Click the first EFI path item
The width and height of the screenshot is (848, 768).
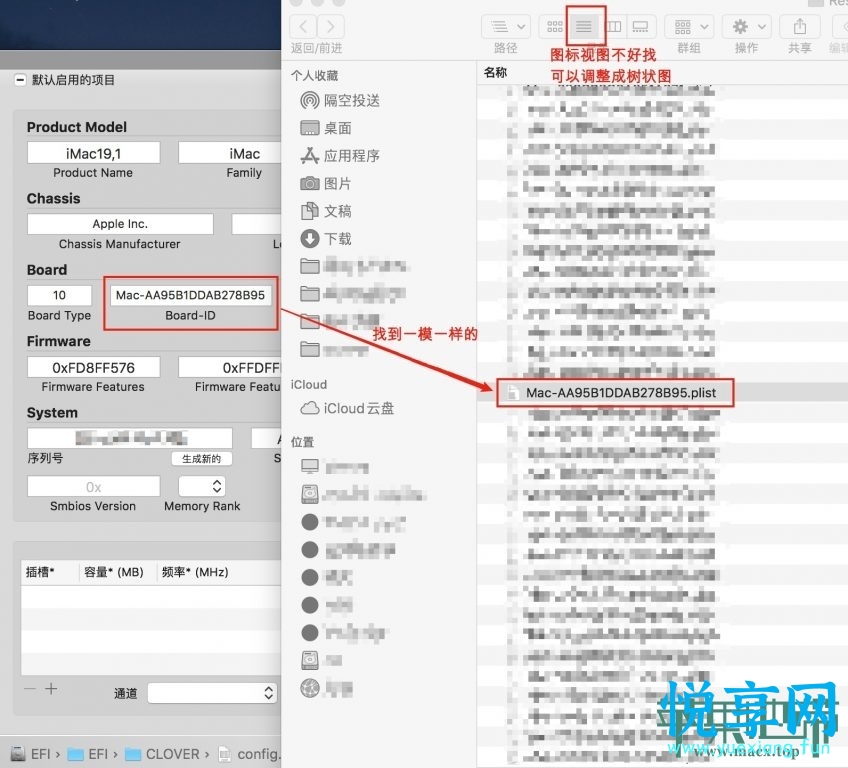[x=32, y=754]
